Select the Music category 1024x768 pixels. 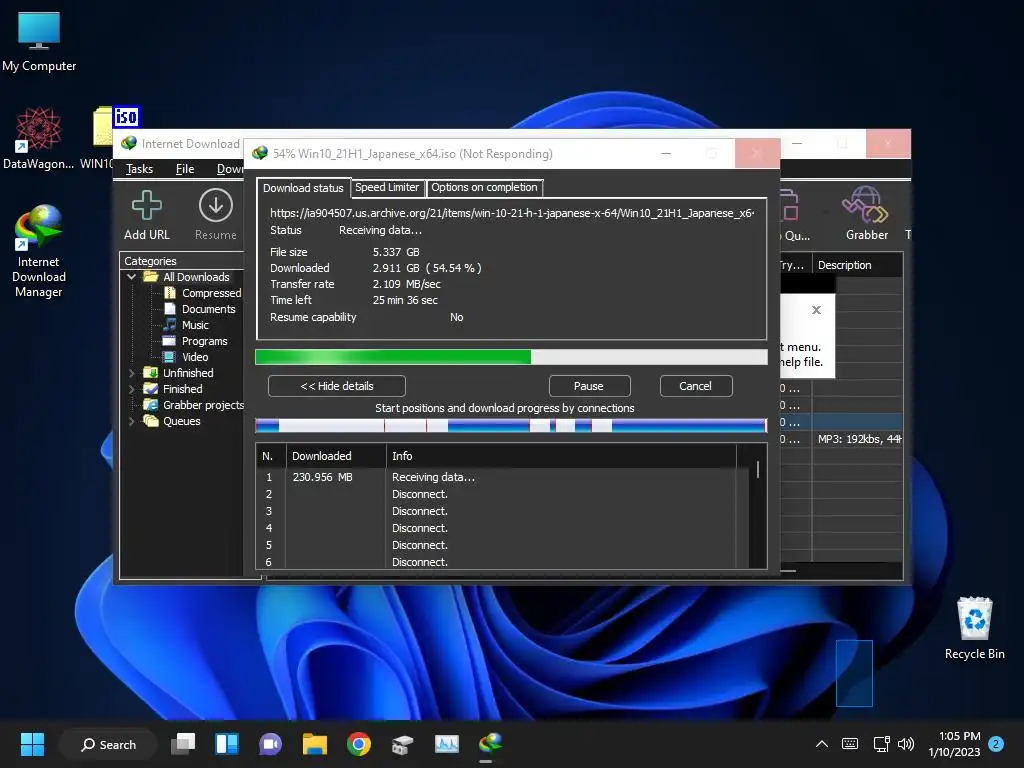[186, 325]
